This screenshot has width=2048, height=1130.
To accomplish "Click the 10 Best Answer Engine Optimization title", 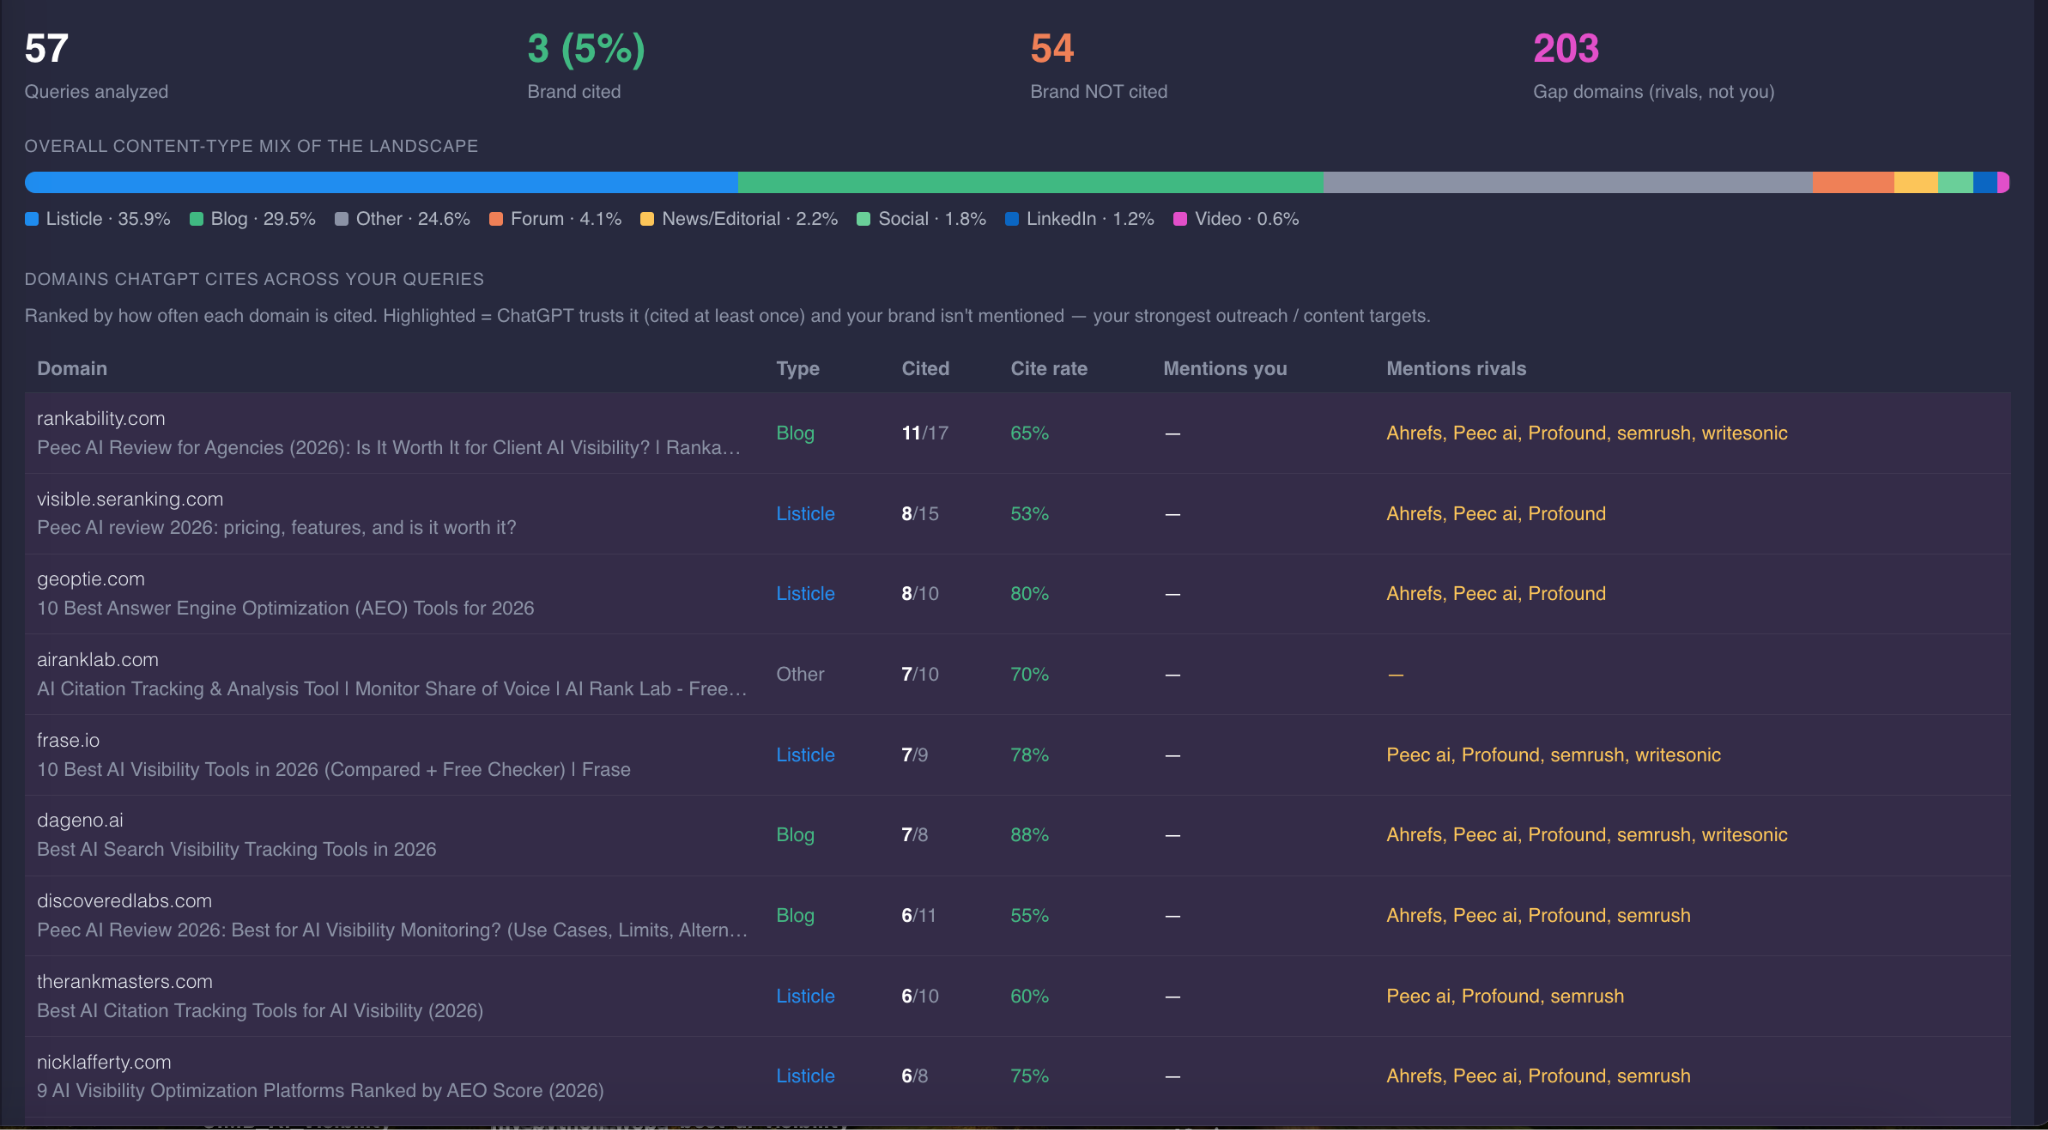I will pyautogui.click(x=286, y=608).
